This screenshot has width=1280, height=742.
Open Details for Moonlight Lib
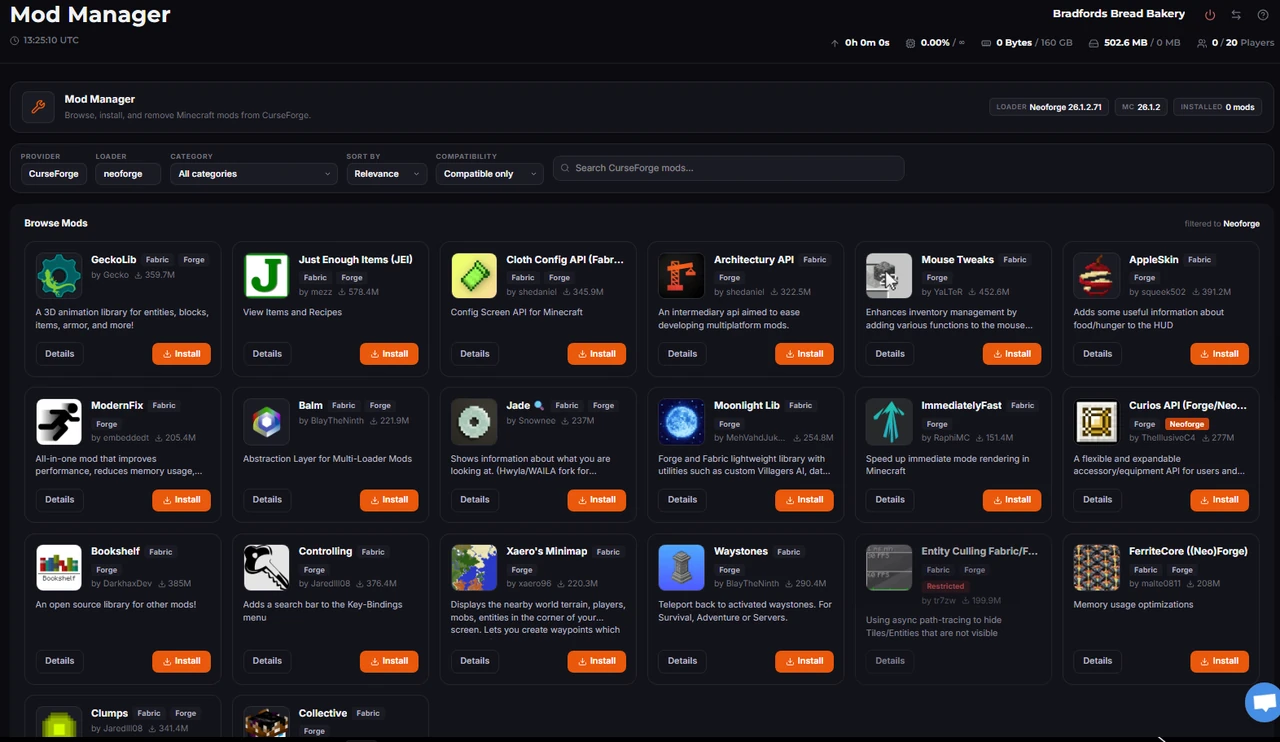pos(683,500)
